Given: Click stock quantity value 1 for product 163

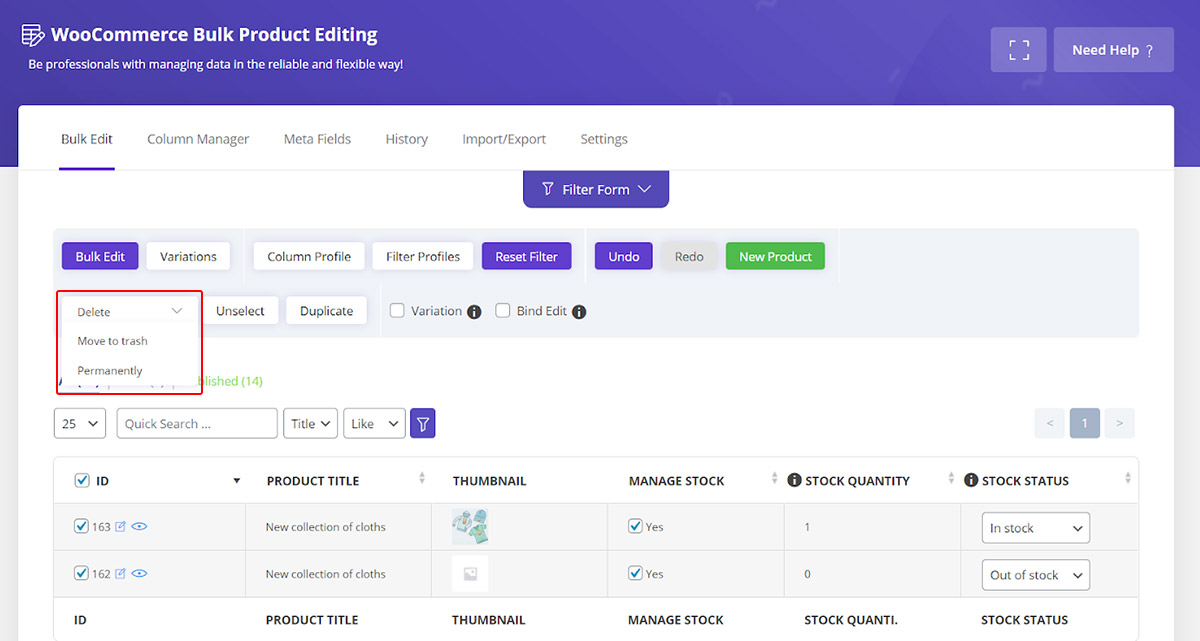Looking at the screenshot, I should click(807, 527).
